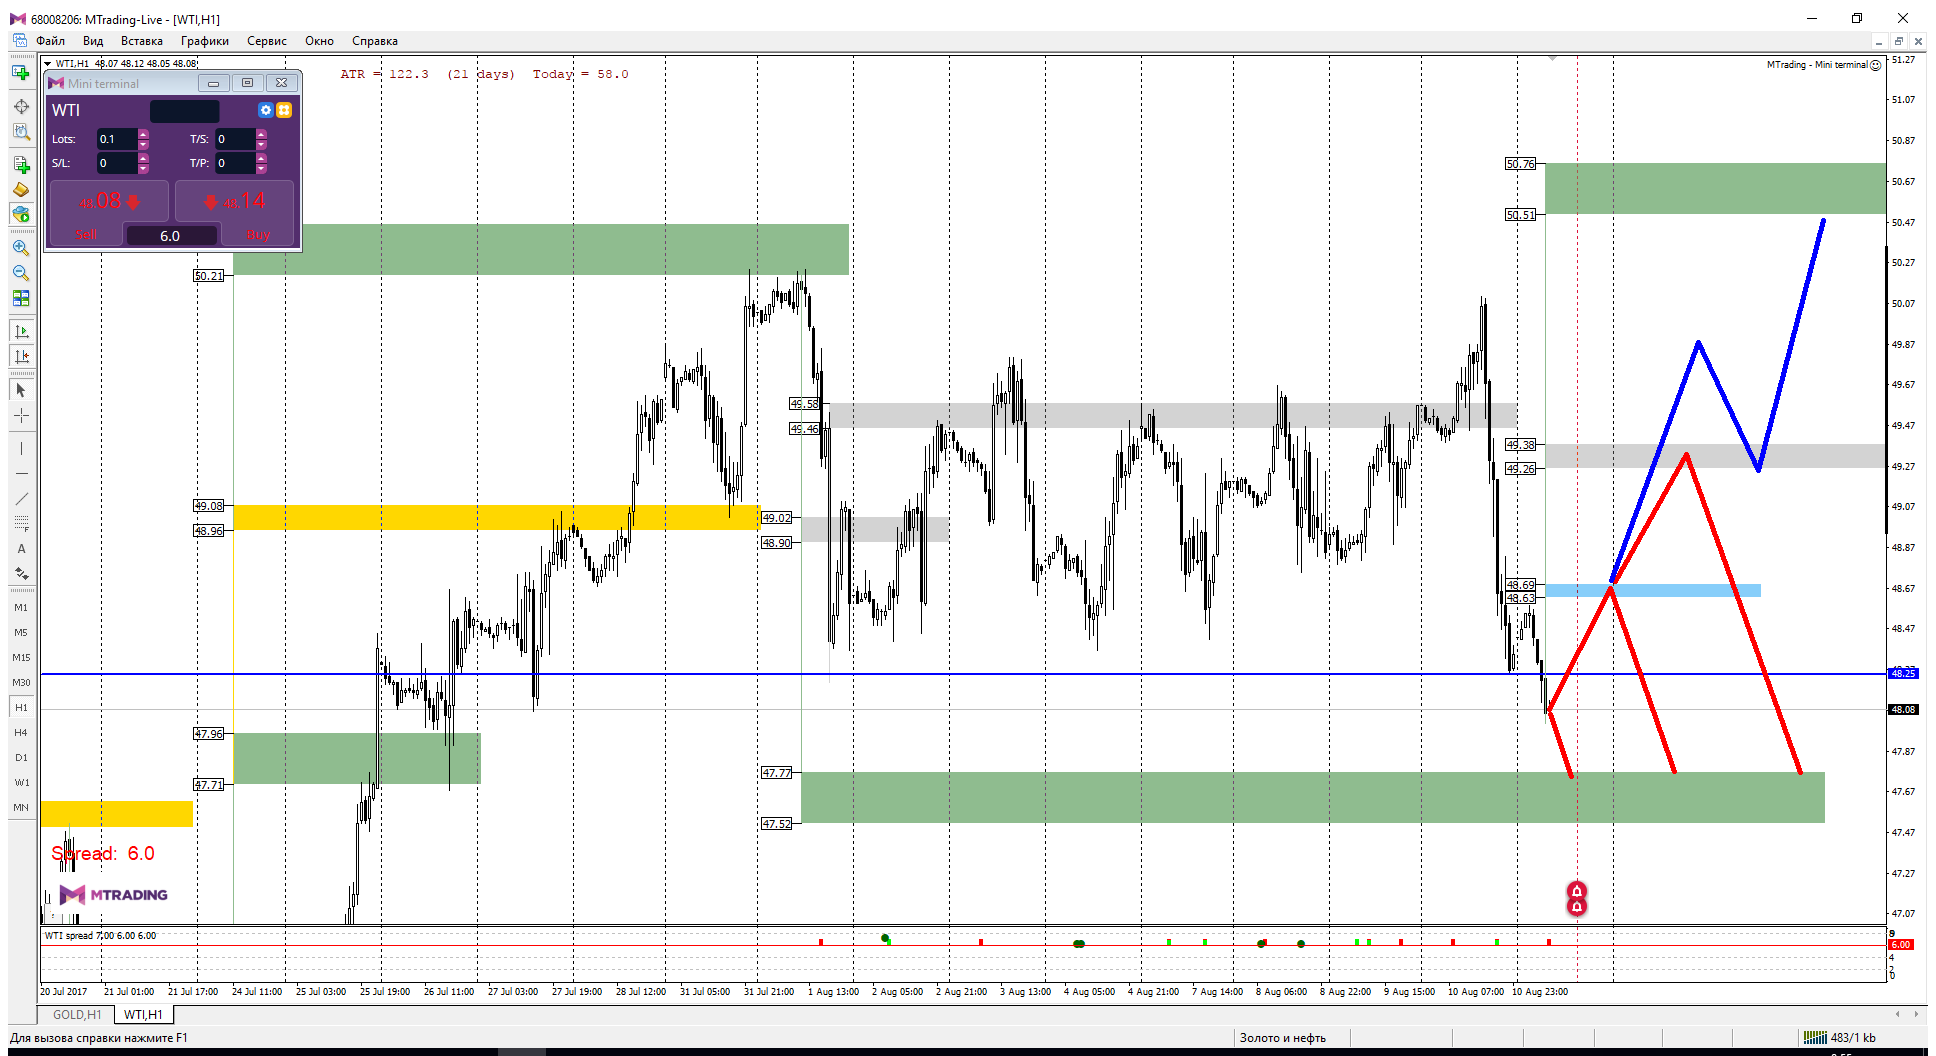Click the upper red bell alert marker
The image size is (1936, 1056).
[x=1577, y=891]
